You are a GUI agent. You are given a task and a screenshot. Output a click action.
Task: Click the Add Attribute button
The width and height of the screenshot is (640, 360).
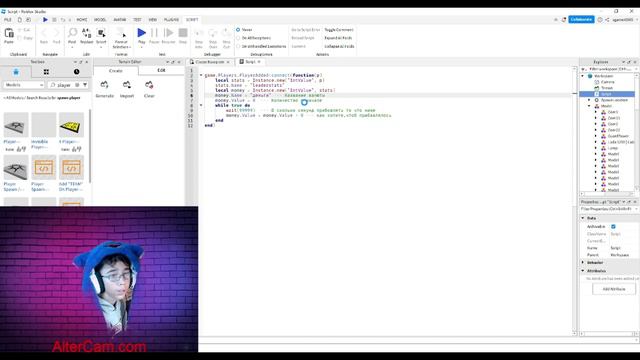coord(614,289)
